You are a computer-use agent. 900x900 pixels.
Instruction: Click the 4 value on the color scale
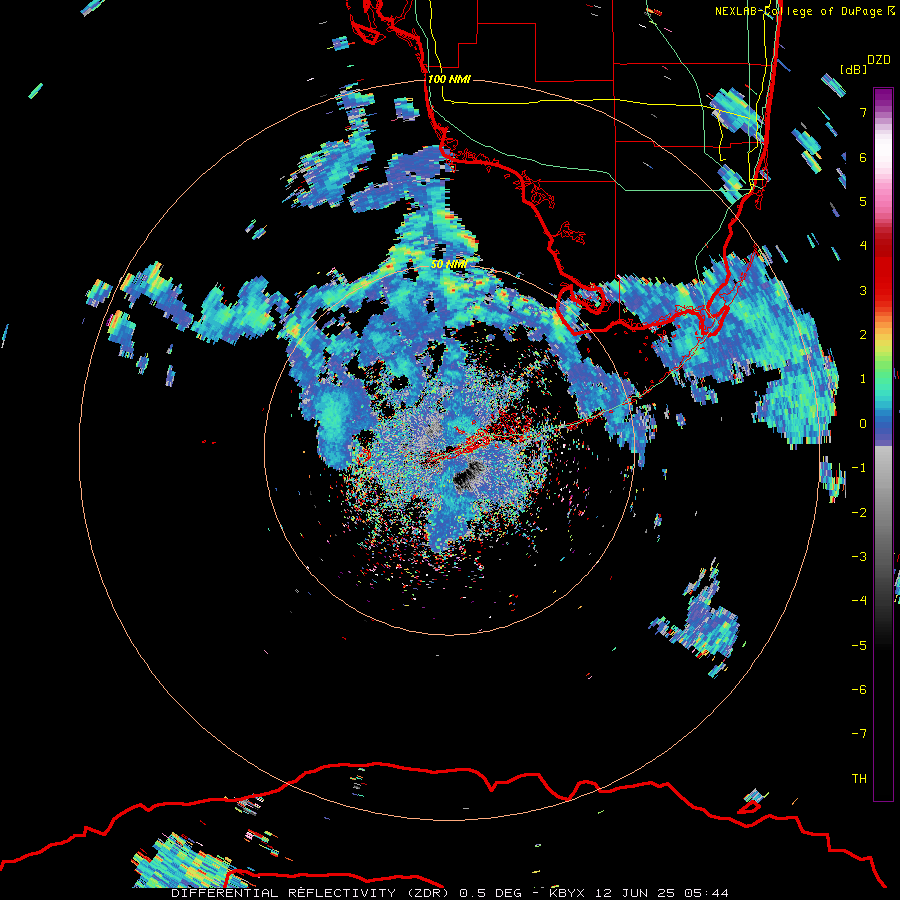click(x=863, y=246)
